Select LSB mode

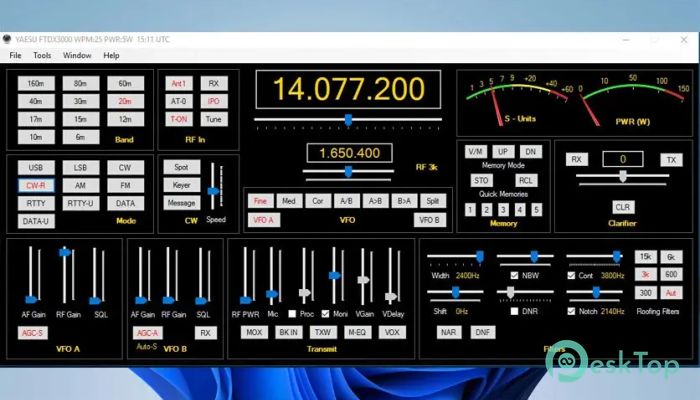pos(81,167)
